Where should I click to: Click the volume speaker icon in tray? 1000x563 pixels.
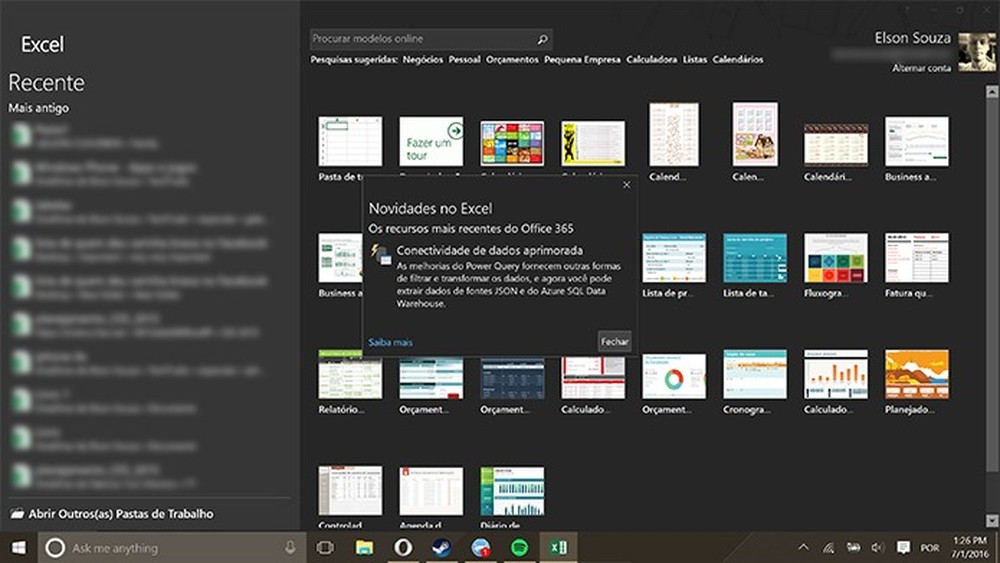click(878, 548)
